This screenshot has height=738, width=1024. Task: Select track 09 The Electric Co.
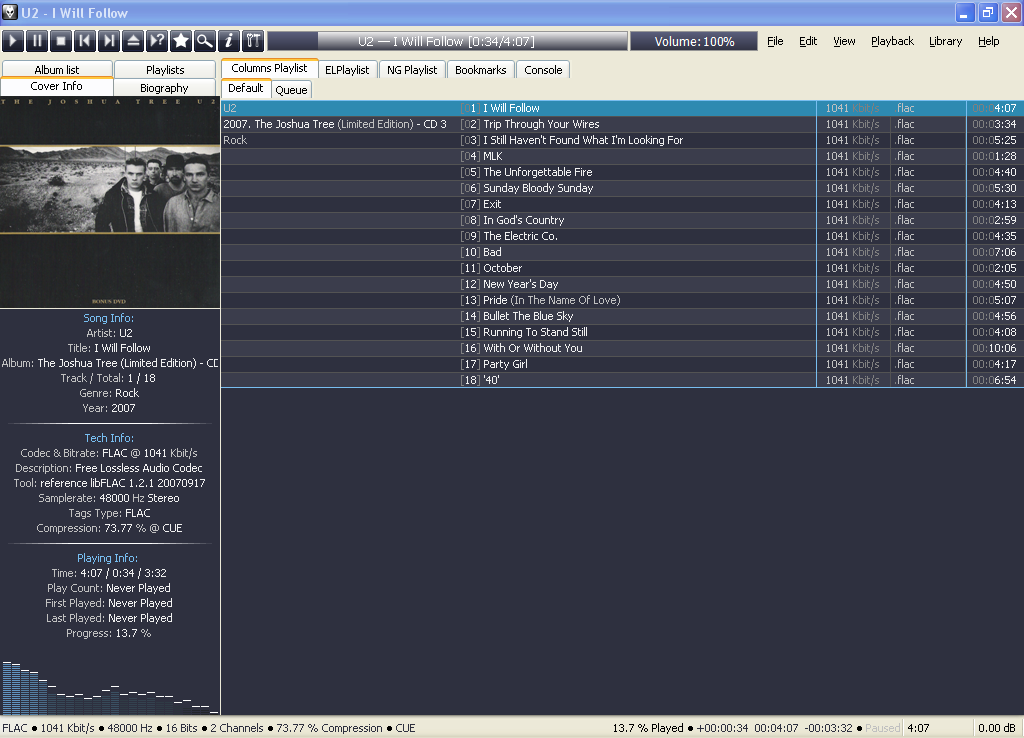click(622, 236)
